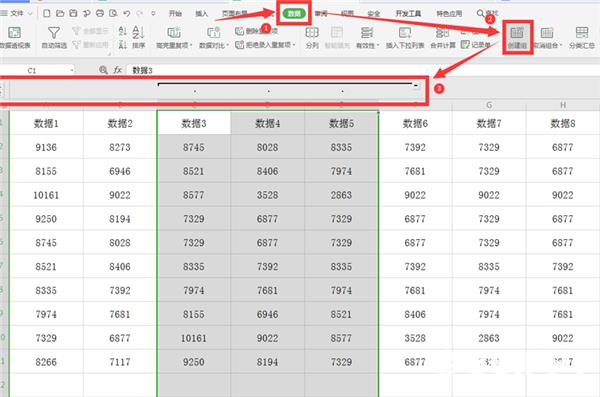Select the cell containing 7117
This screenshot has width=600, height=397.
(x=120, y=362)
